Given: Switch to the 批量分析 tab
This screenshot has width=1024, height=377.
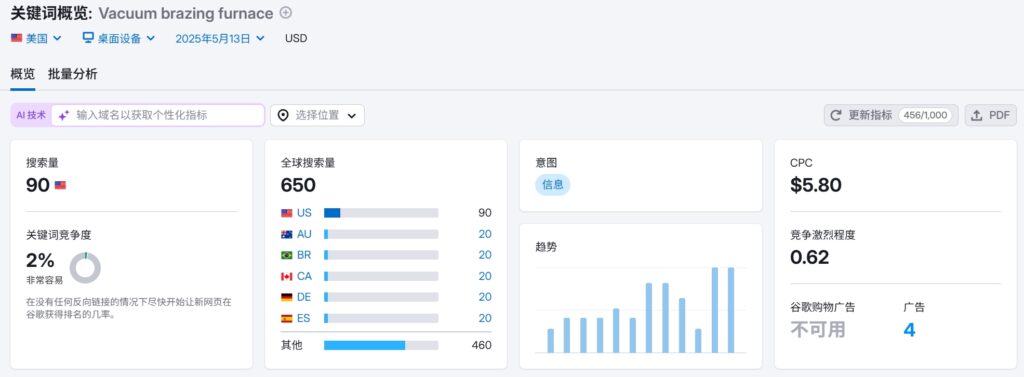Looking at the screenshot, I should (72, 74).
